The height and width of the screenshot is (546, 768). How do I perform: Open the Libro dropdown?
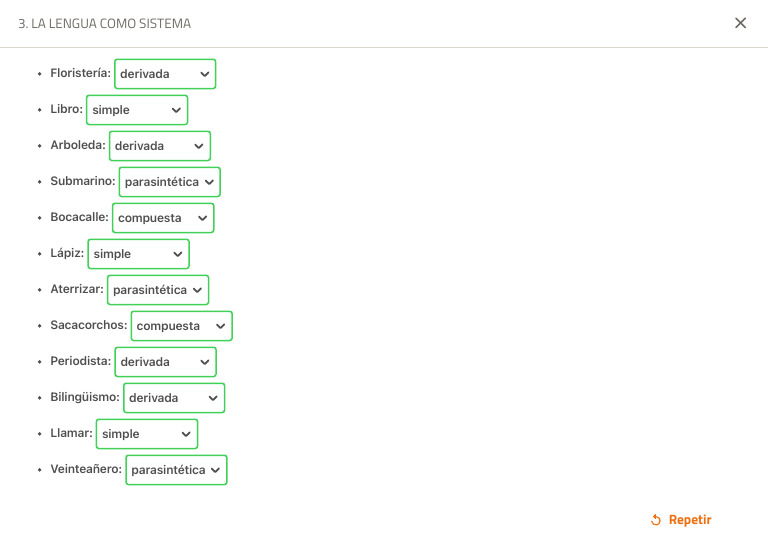pos(137,110)
